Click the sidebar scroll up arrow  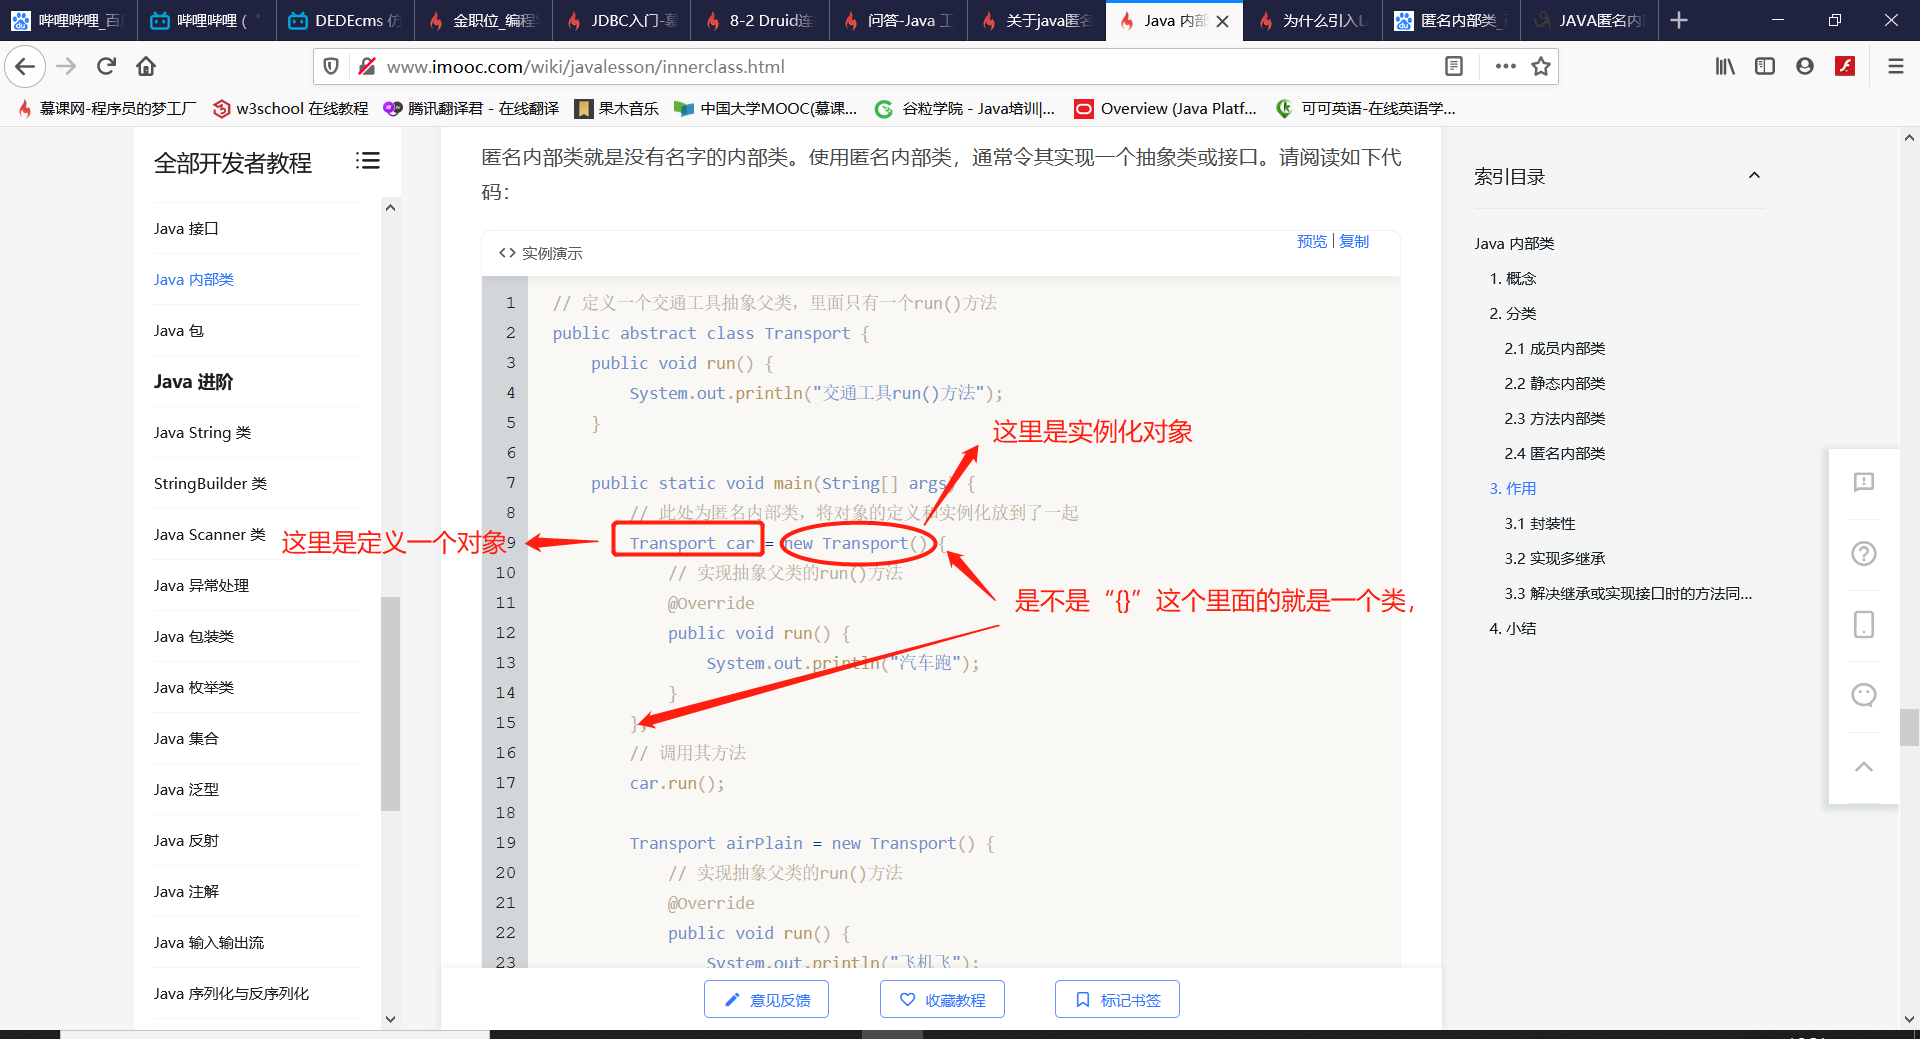pos(390,207)
